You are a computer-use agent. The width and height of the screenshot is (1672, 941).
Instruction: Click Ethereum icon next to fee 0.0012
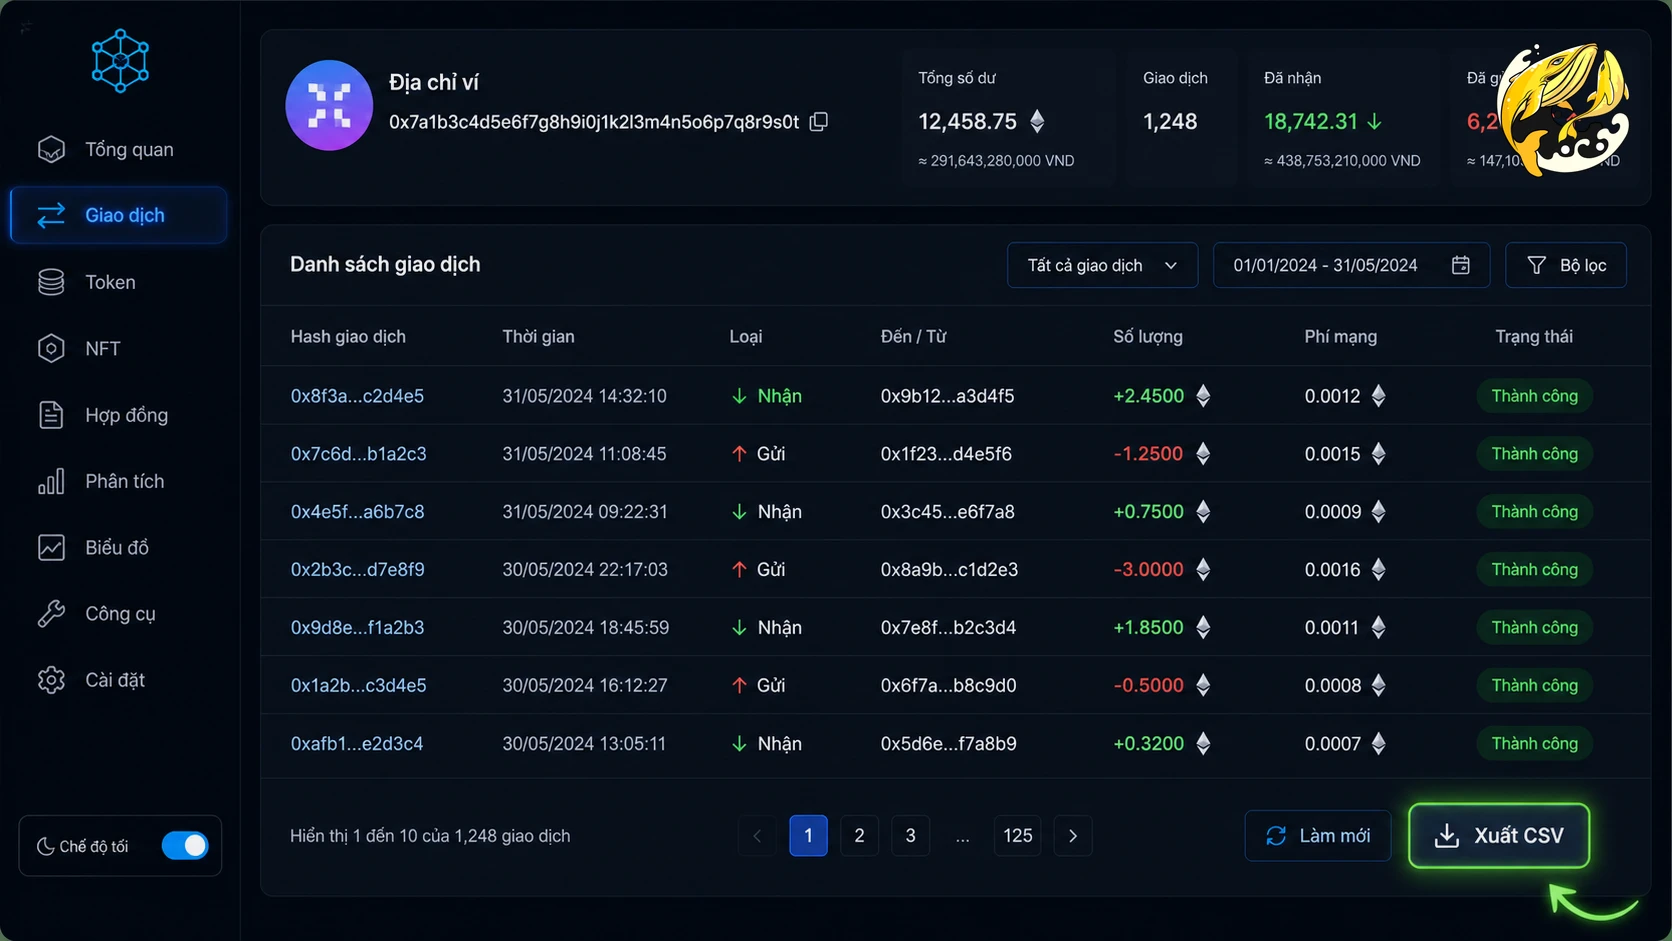(x=1379, y=396)
